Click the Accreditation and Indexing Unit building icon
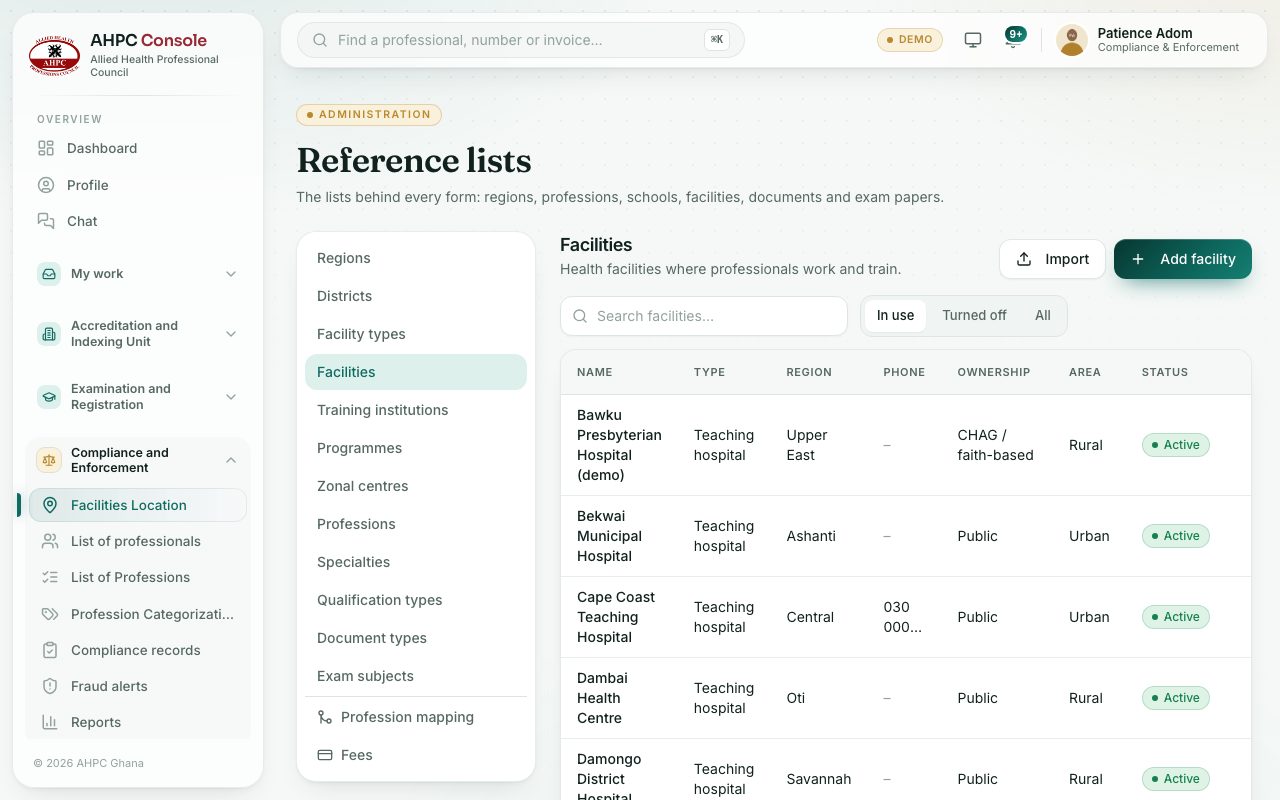The height and width of the screenshot is (800, 1280). pos(49,334)
